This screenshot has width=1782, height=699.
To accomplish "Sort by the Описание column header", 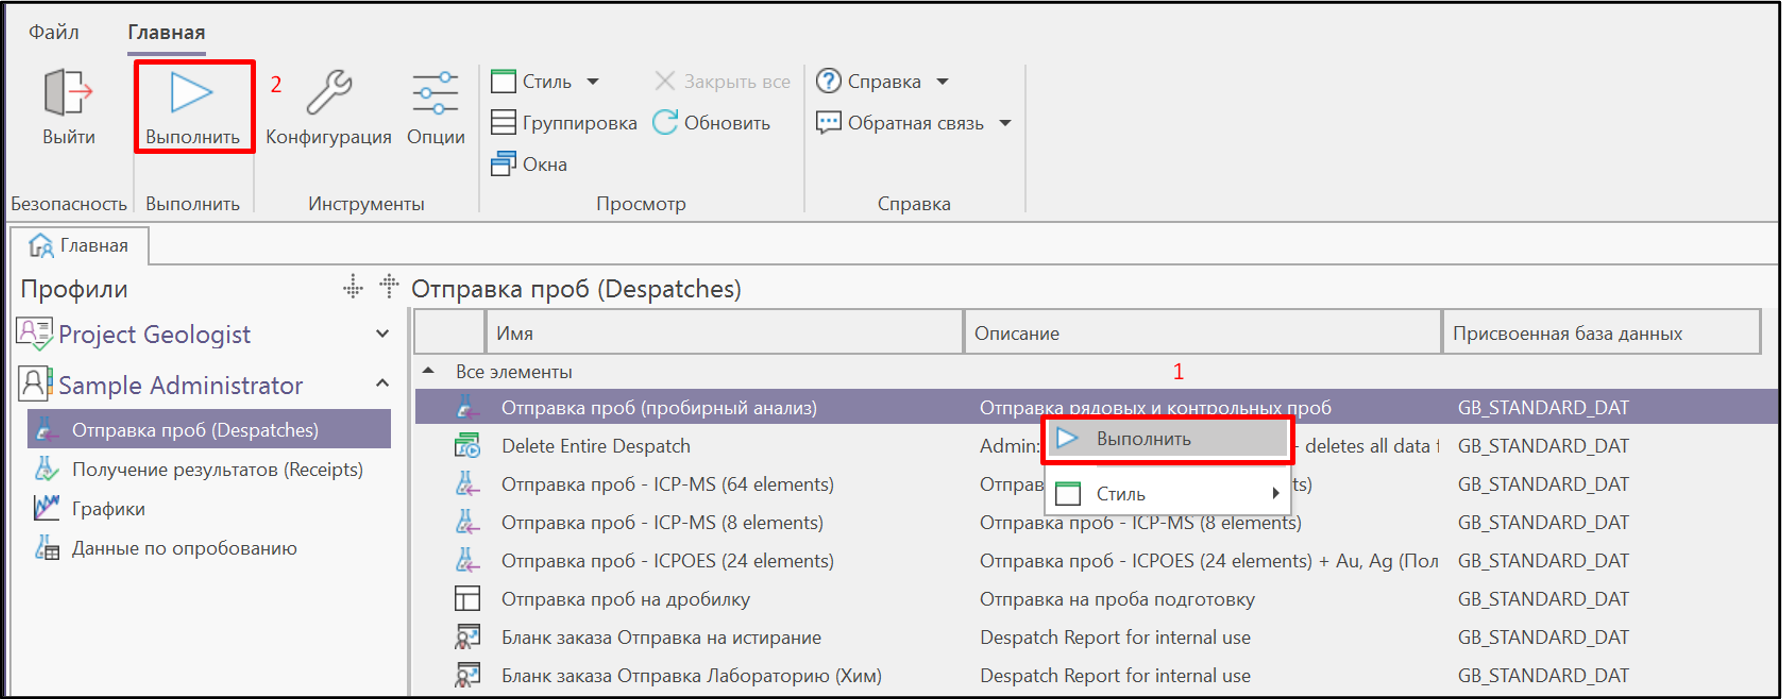I will pyautogui.click(x=1202, y=333).
